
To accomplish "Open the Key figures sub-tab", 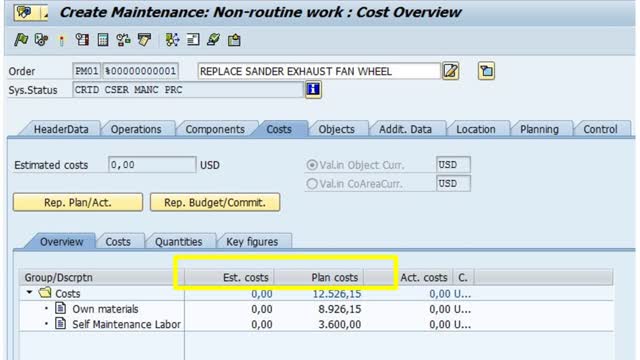I will click(252, 242).
